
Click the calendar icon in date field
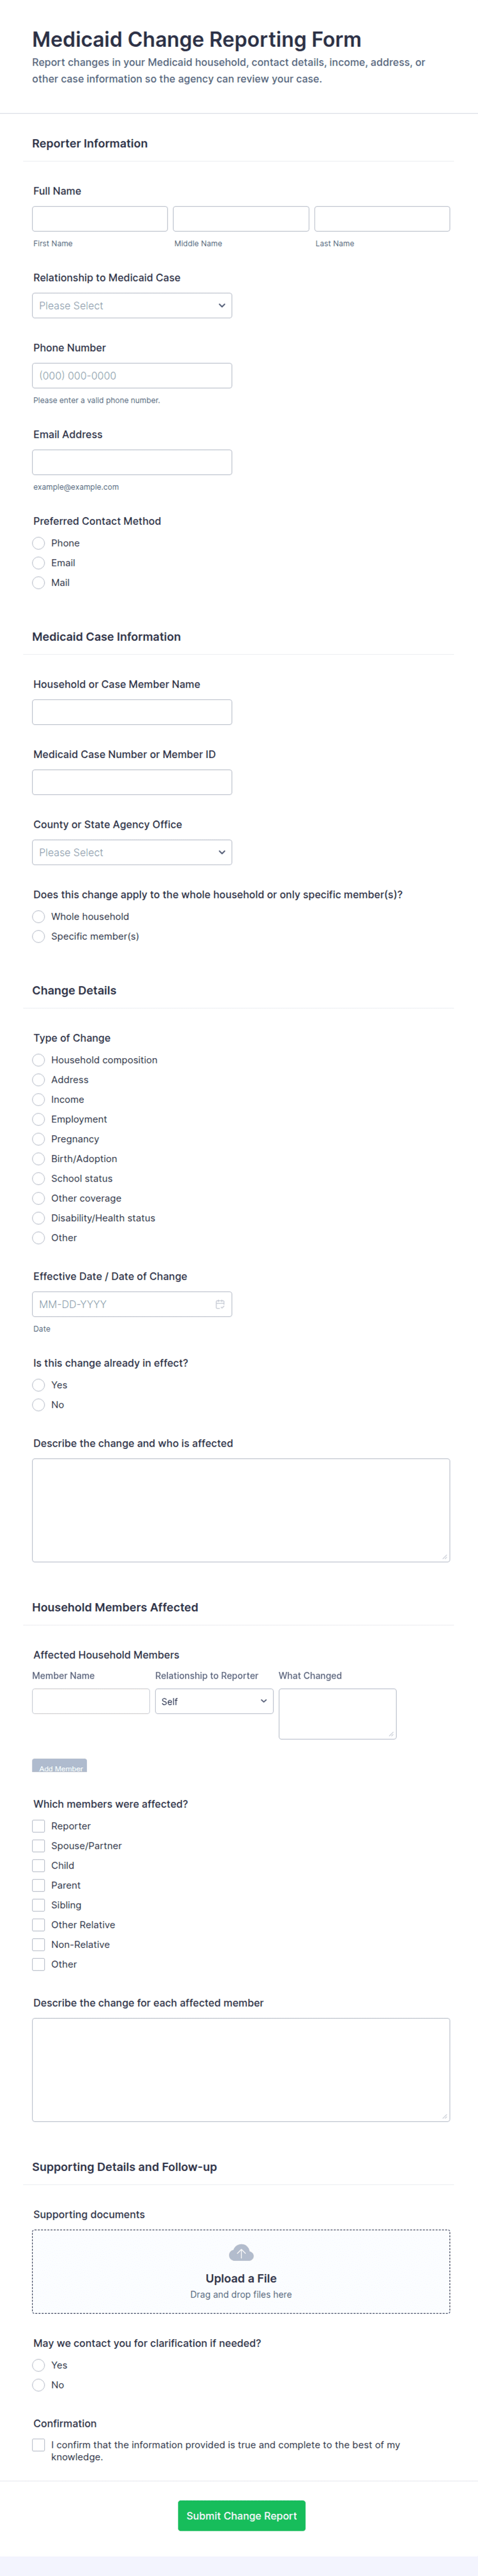tap(220, 1304)
